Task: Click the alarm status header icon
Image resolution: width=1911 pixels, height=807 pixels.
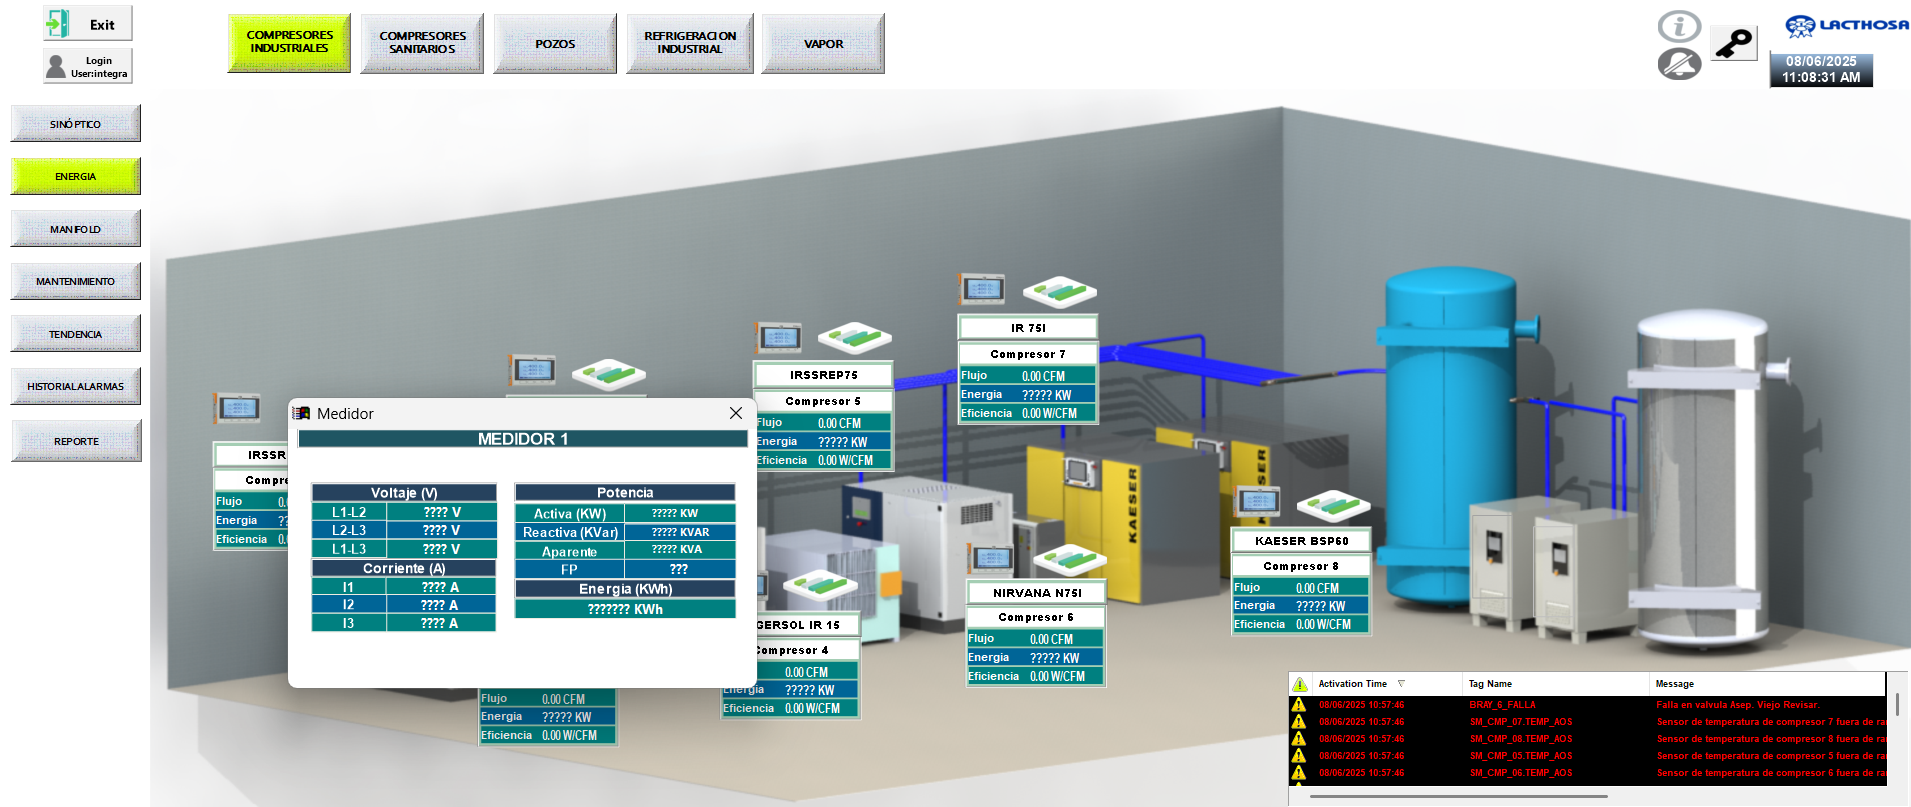Action: tap(1300, 684)
